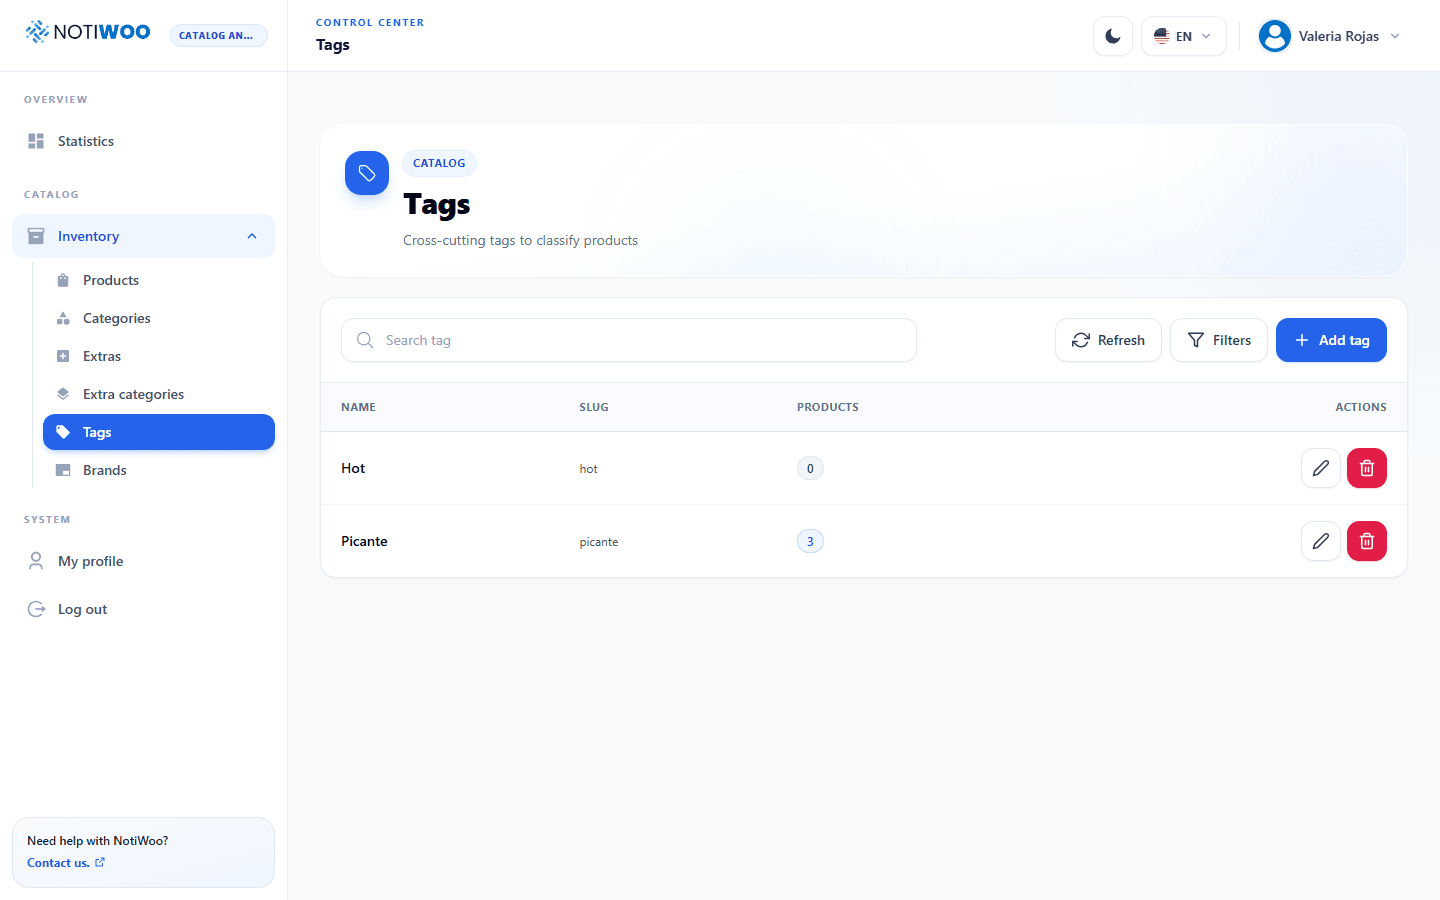Go to Products in sidebar

(159, 280)
